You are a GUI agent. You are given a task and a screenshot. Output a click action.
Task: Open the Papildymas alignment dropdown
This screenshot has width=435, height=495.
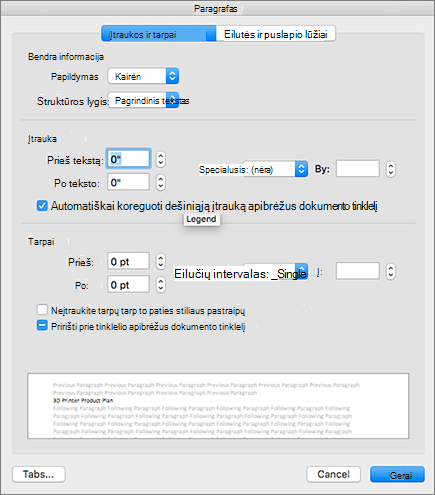tap(143, 76)
